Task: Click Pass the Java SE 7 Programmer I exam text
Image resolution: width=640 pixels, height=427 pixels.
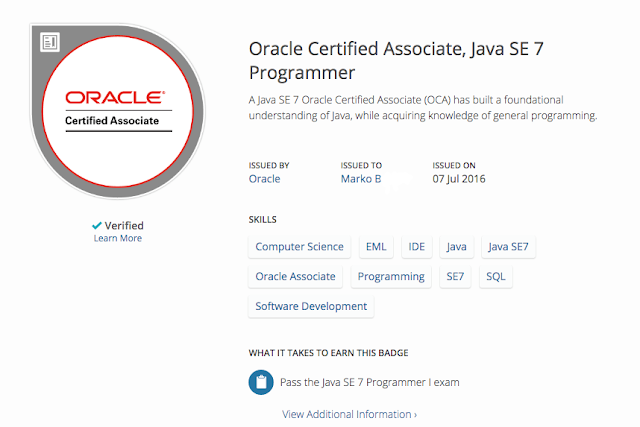Action: [369, 382]
